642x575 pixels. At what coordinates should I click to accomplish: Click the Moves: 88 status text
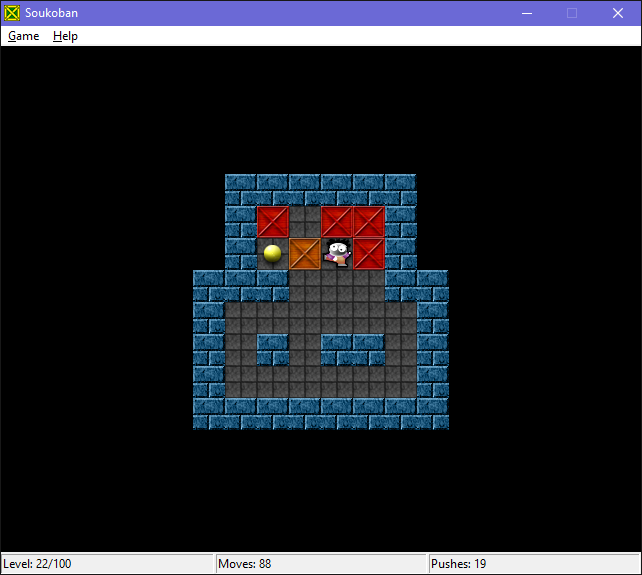(244, 564)
